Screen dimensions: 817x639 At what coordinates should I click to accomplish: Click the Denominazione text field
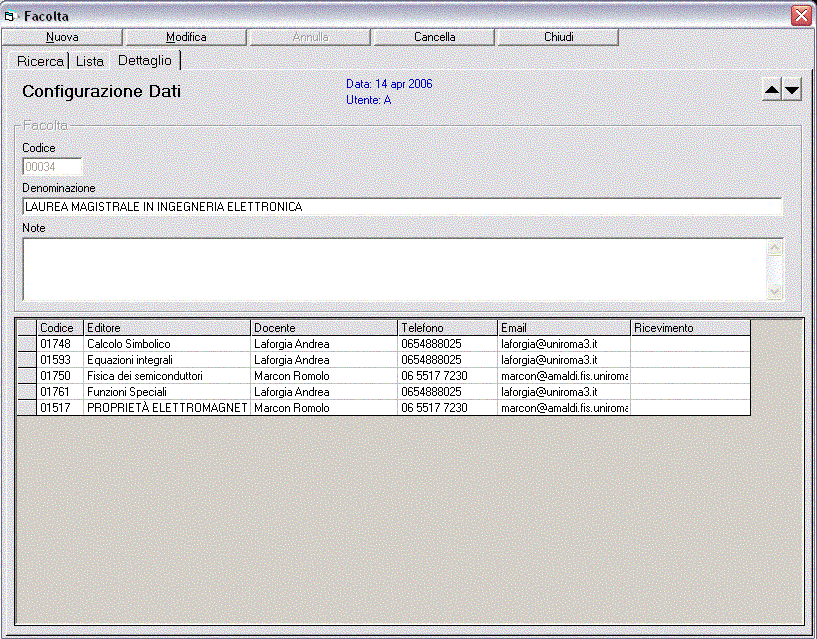pyautogui.click(x=401, y=207)
